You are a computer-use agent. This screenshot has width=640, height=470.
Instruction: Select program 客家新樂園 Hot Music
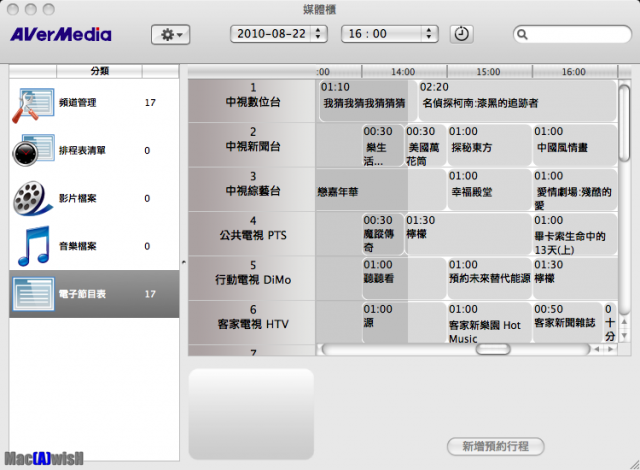point(489,323)
